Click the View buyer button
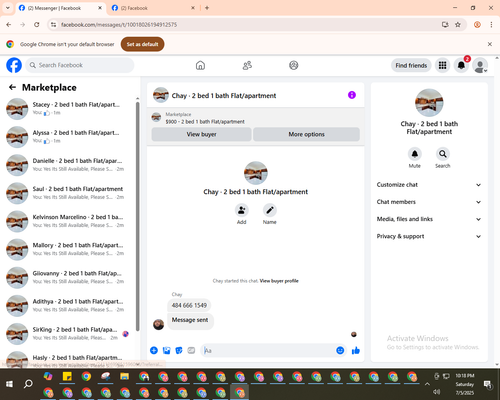Image resolution: width=500 pixels, height=400 pixels. [201, 134]
